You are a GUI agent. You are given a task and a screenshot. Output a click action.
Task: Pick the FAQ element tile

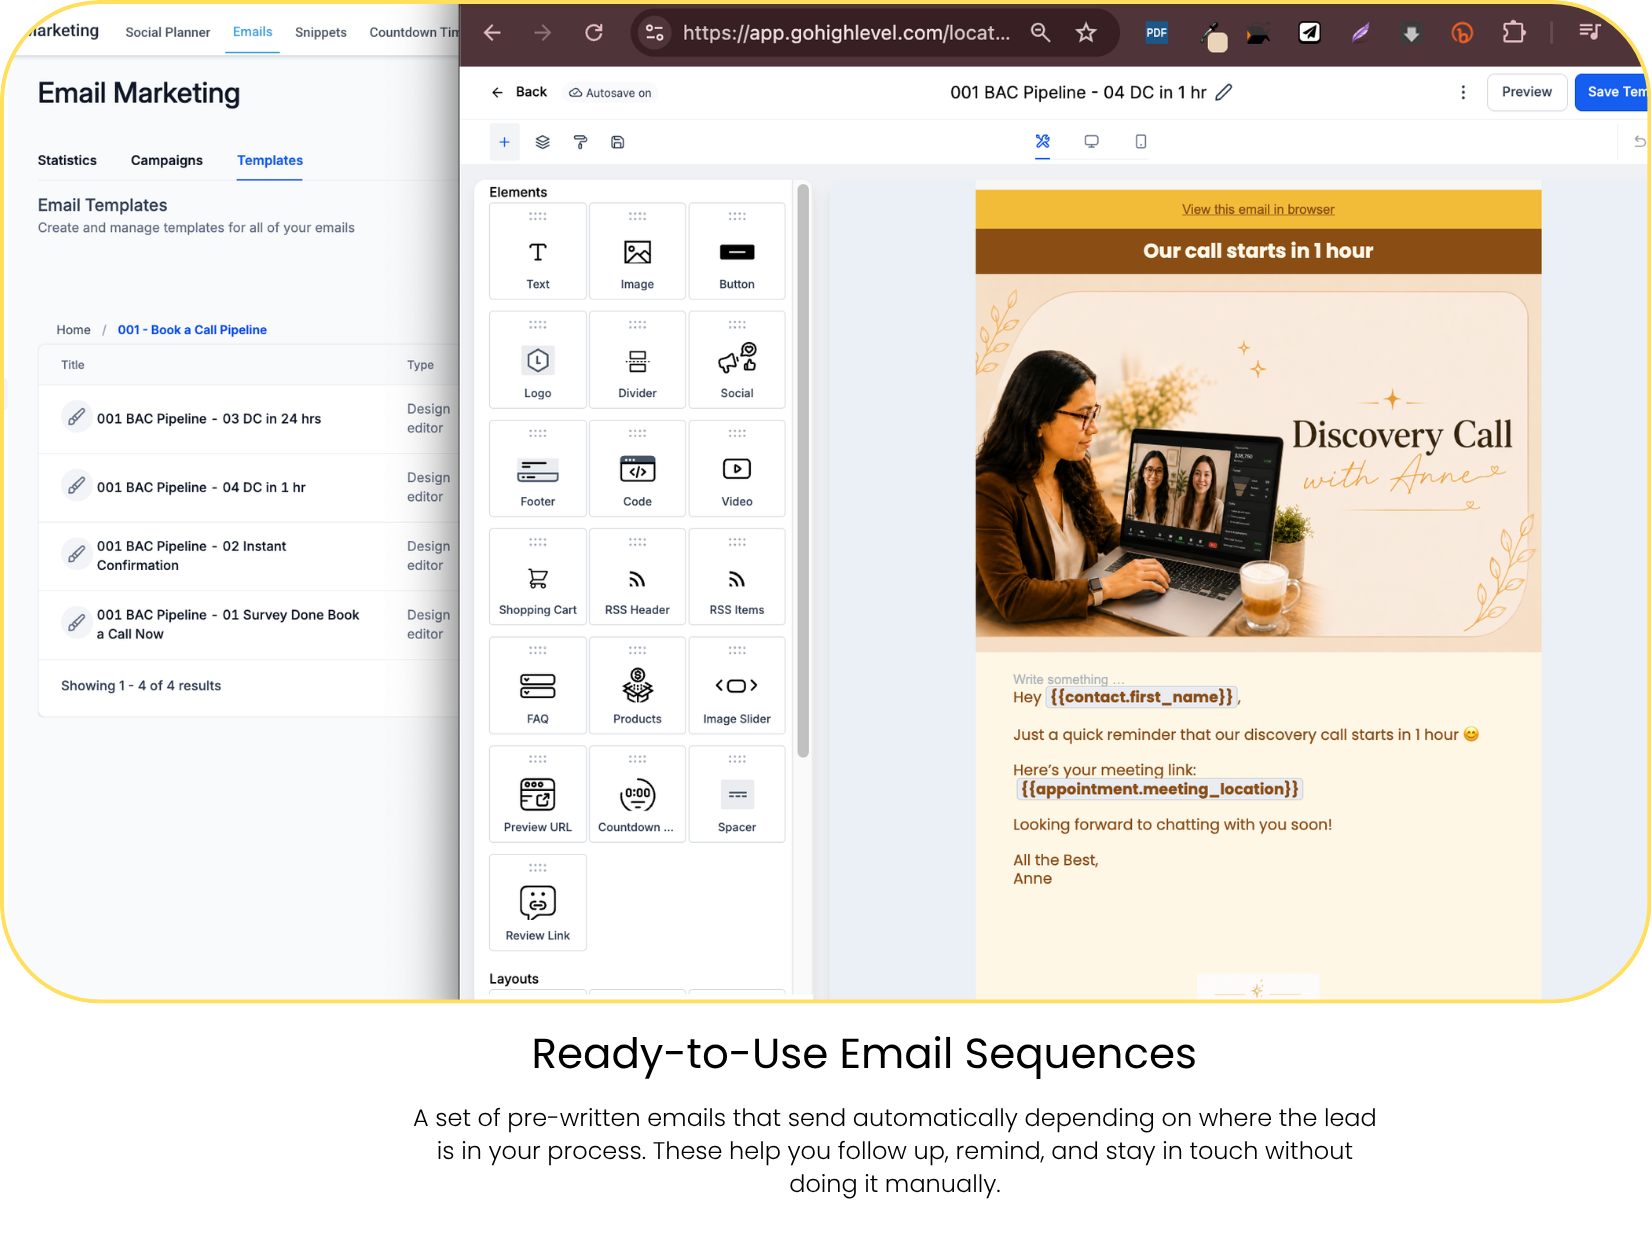pyautogui.click(x=538, y=686)
